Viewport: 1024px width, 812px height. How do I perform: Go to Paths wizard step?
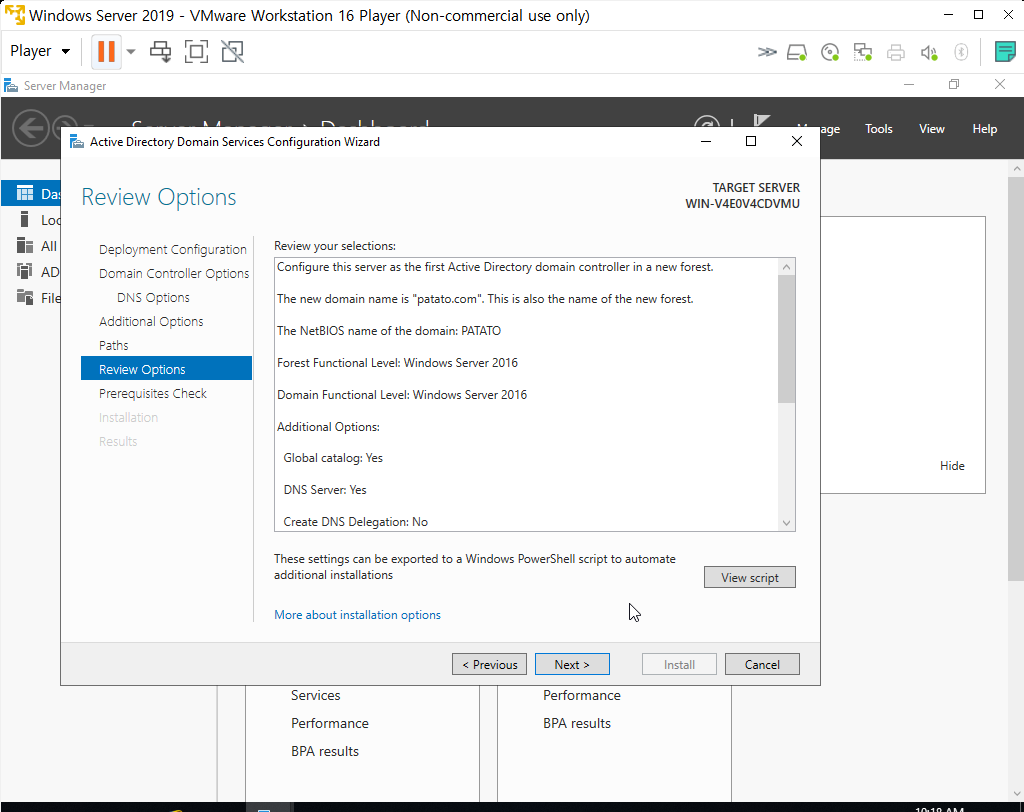tap(114, 346)
